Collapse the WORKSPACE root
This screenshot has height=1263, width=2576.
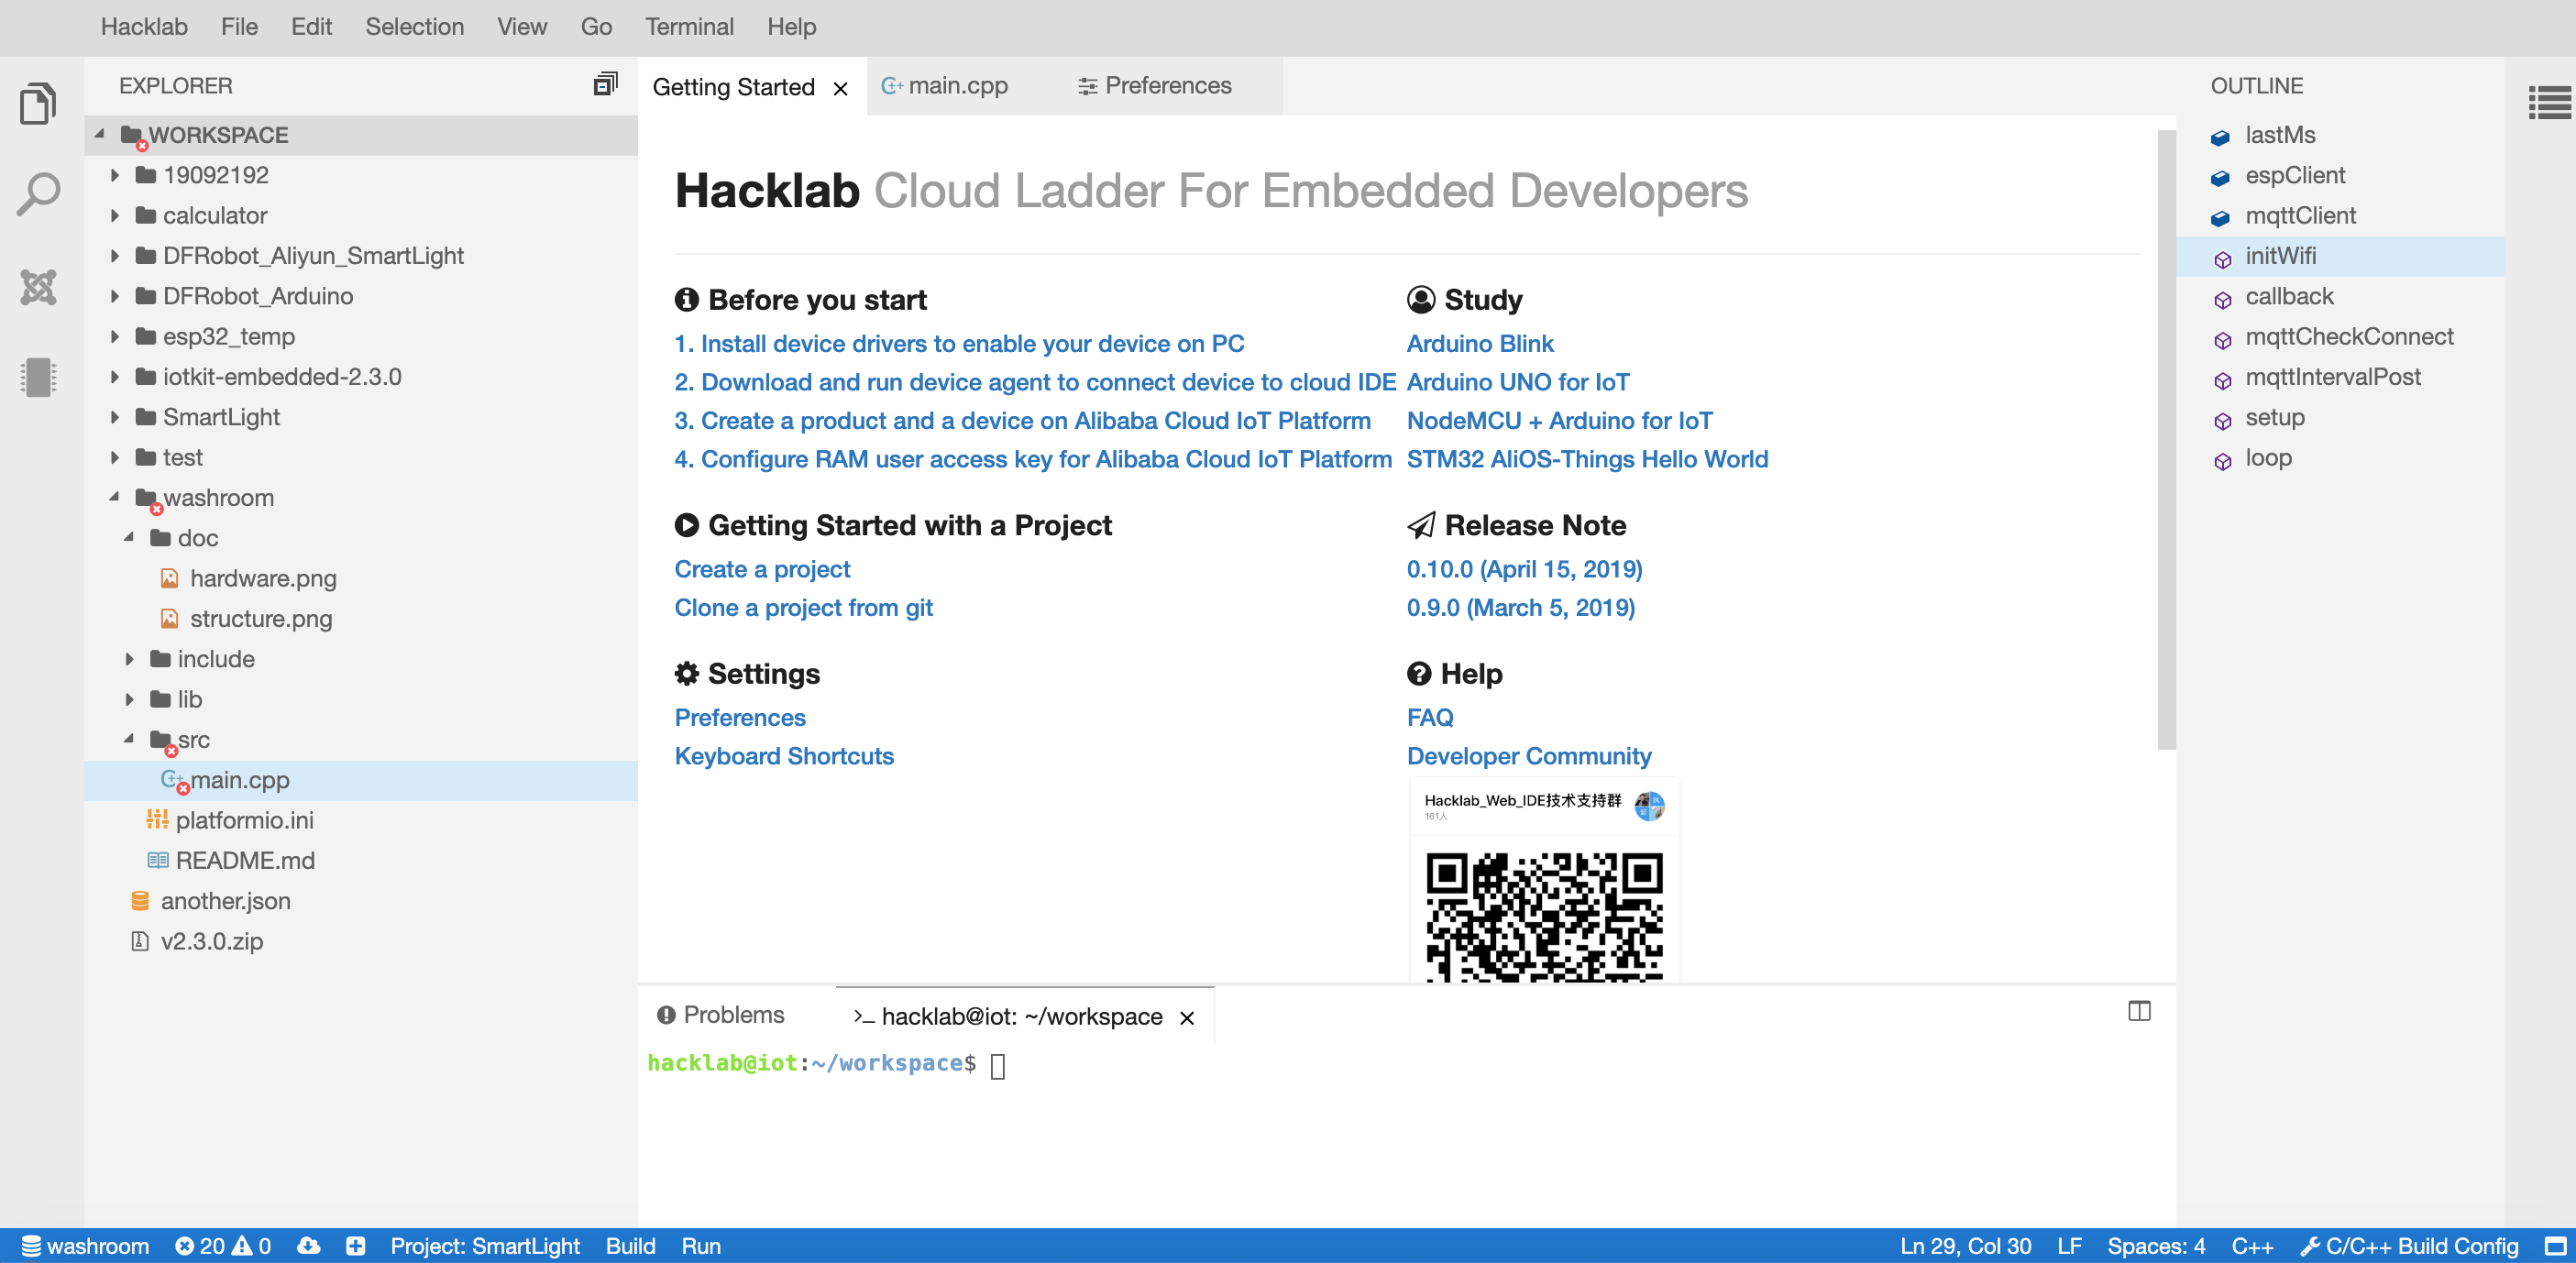pyautogui.click(x=100, y=134)
